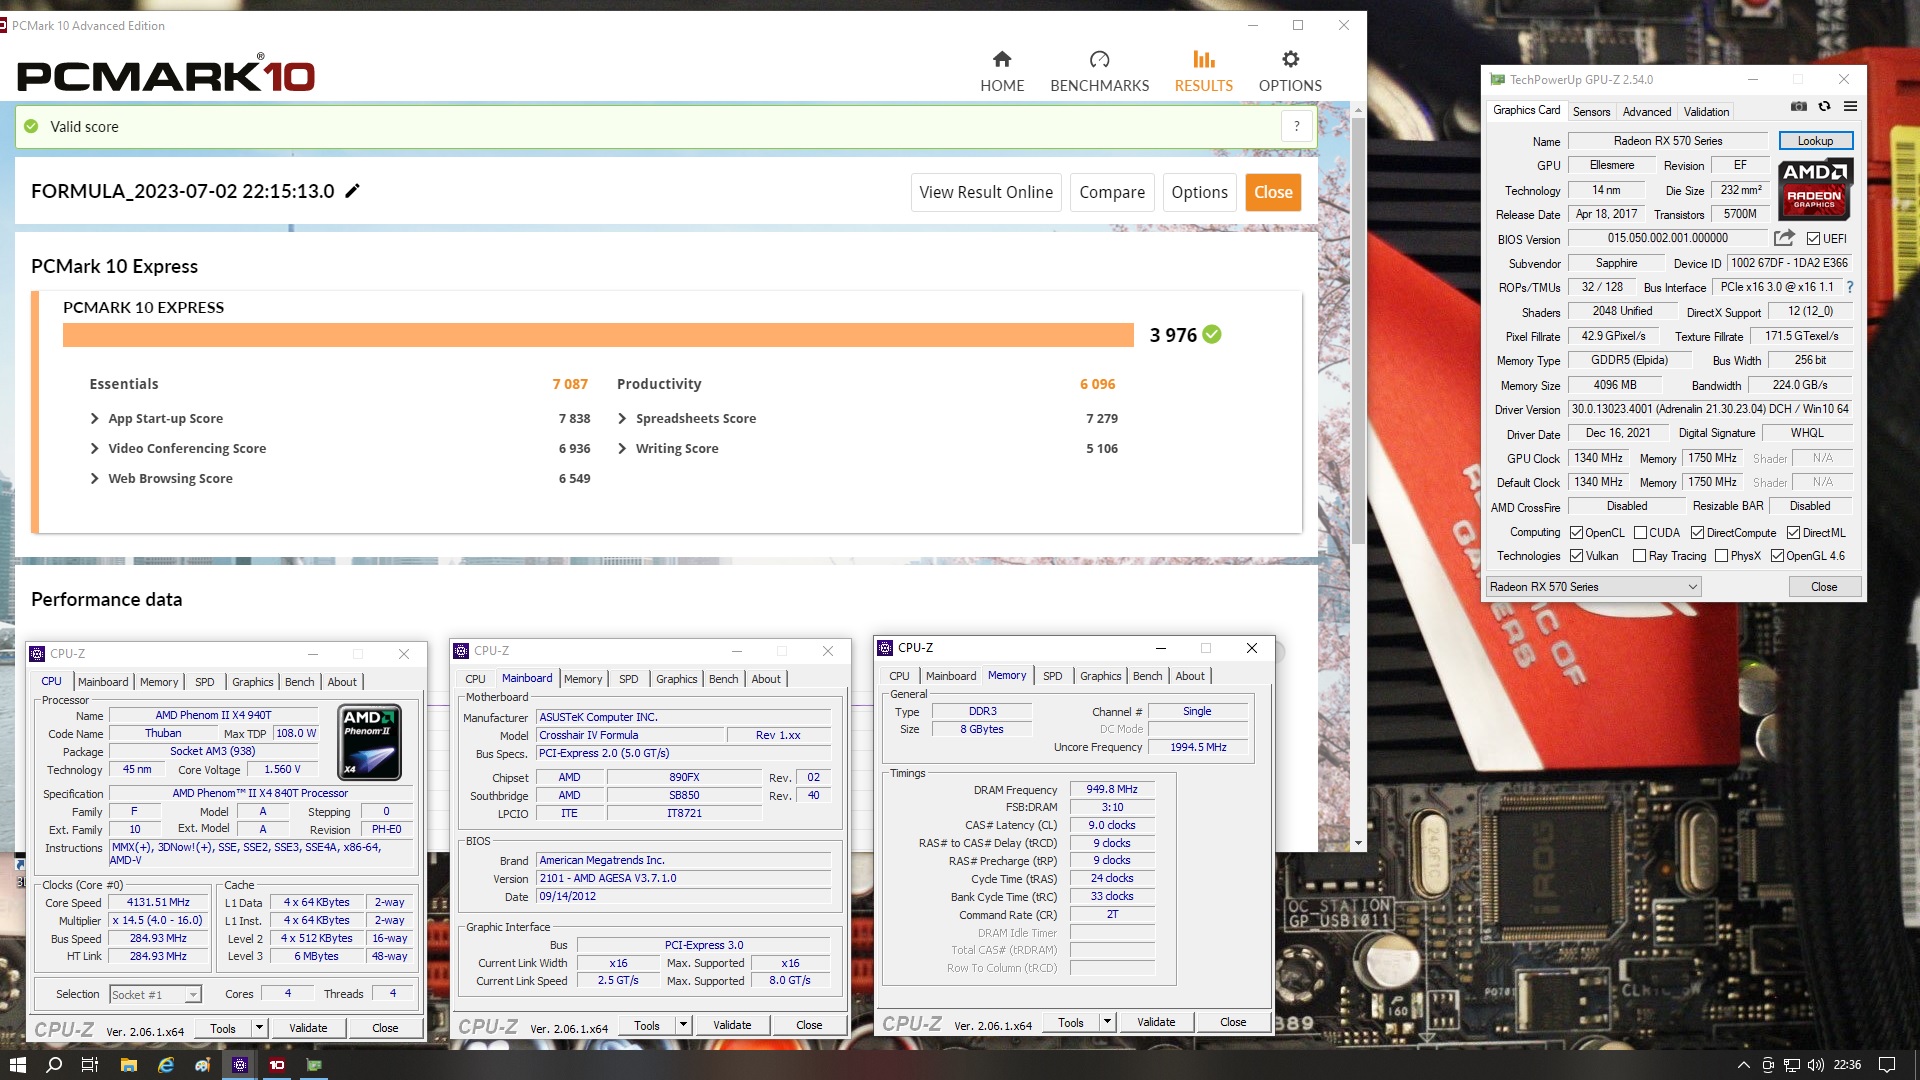Click the green score validation checkmark
The height and width of the screenshot is (1080, 1920).
pos(1212,334)
